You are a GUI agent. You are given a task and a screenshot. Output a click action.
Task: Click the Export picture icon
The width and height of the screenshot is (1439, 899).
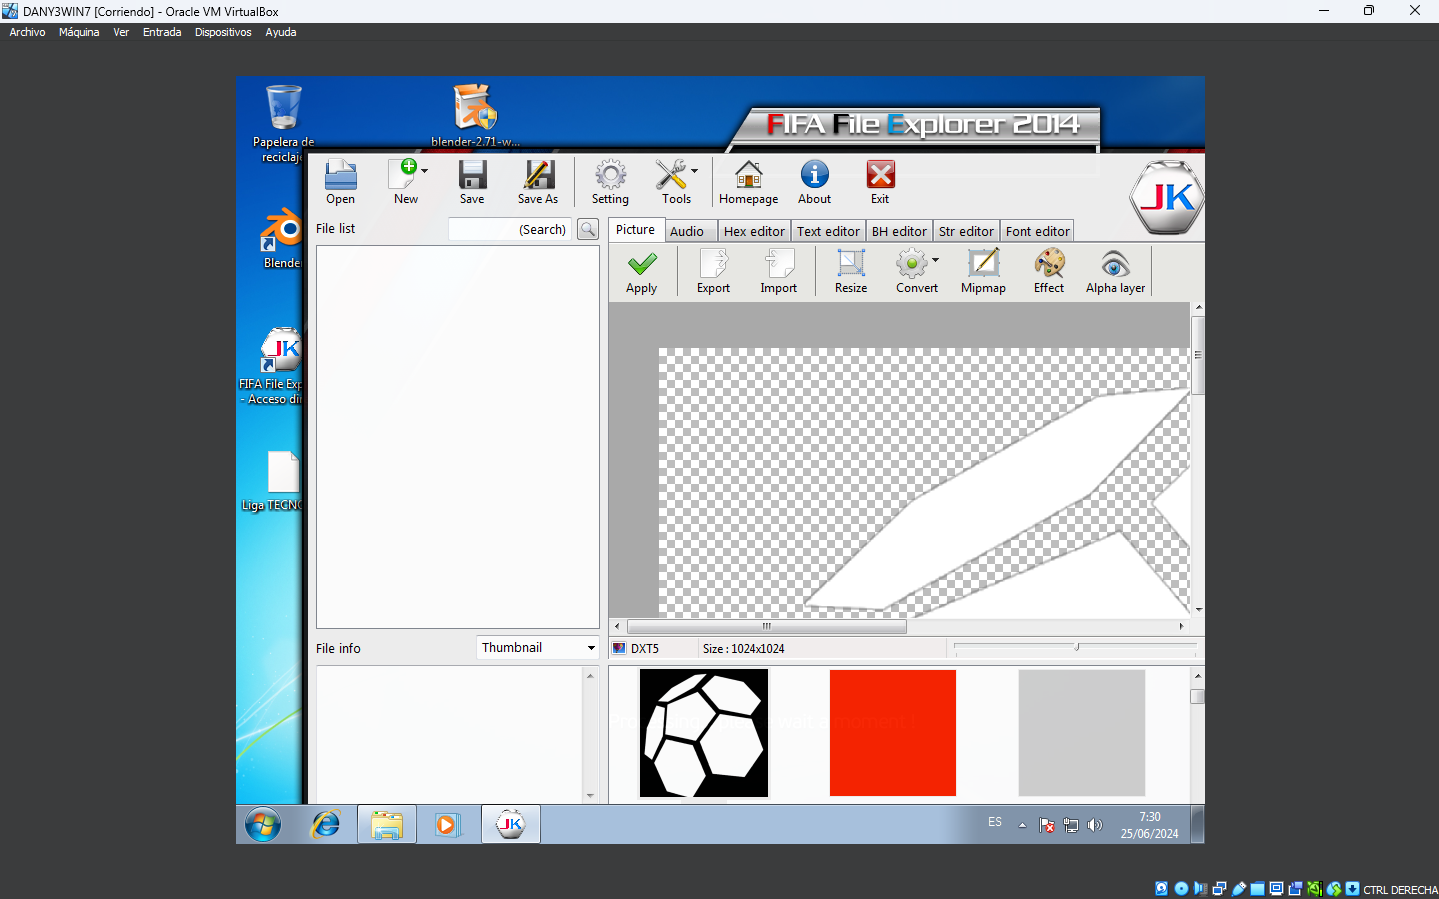[714, 264]
